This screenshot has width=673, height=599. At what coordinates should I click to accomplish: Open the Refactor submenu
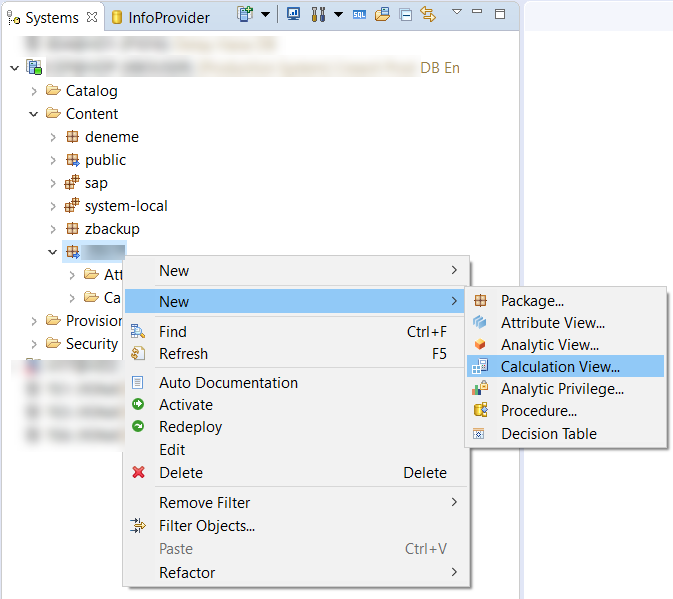(x=295, y=573)
